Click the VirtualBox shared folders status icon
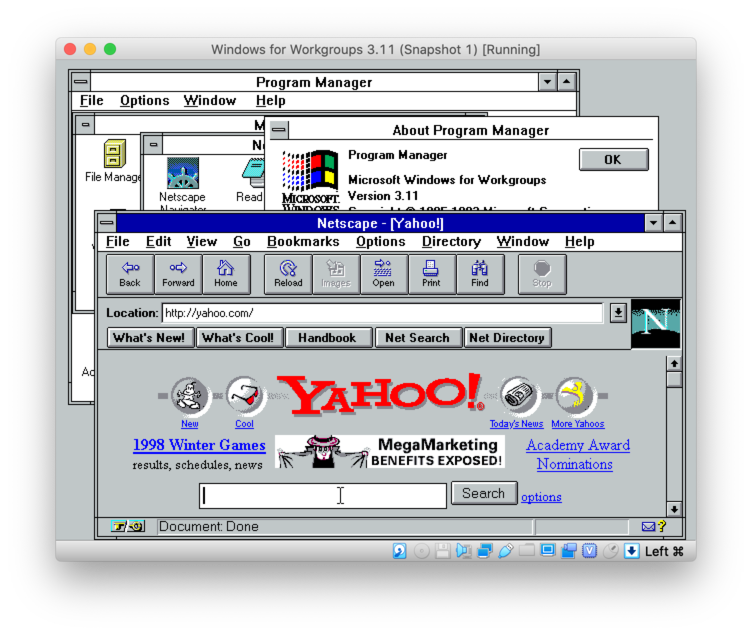752x635 pixels. click(x=527, y=550)
